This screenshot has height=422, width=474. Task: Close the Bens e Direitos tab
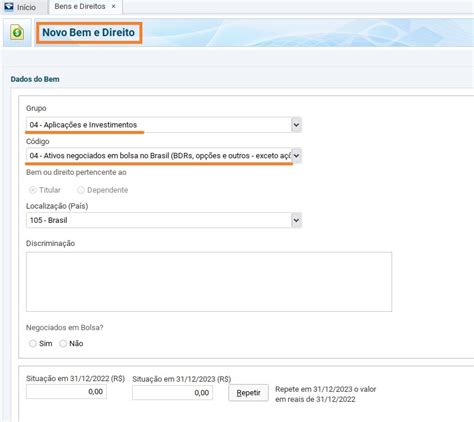click(114, 6)
